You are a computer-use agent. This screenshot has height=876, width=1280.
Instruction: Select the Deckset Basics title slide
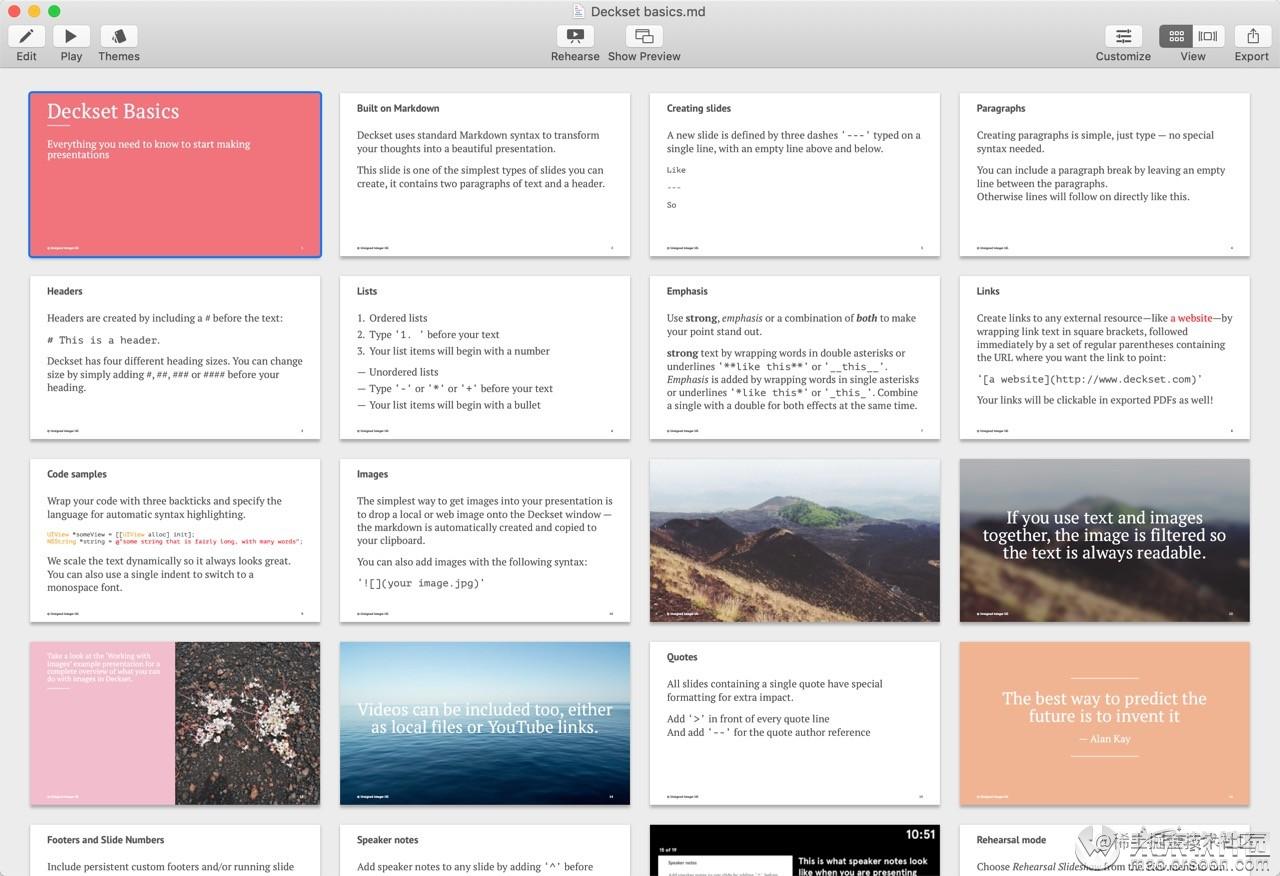point(175,175)
